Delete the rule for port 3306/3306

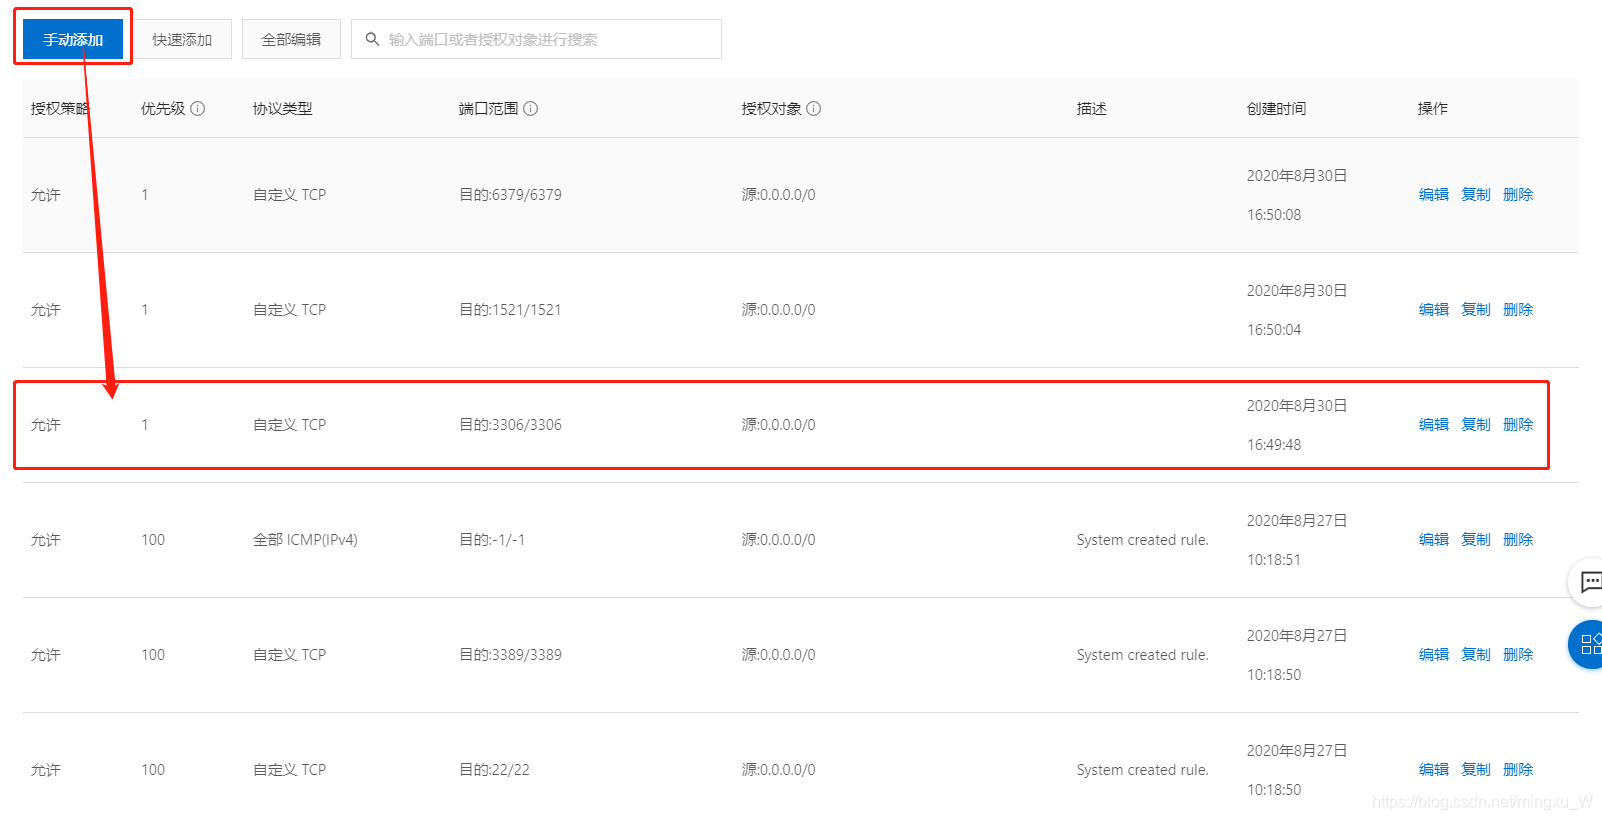tap(1518, 424)
